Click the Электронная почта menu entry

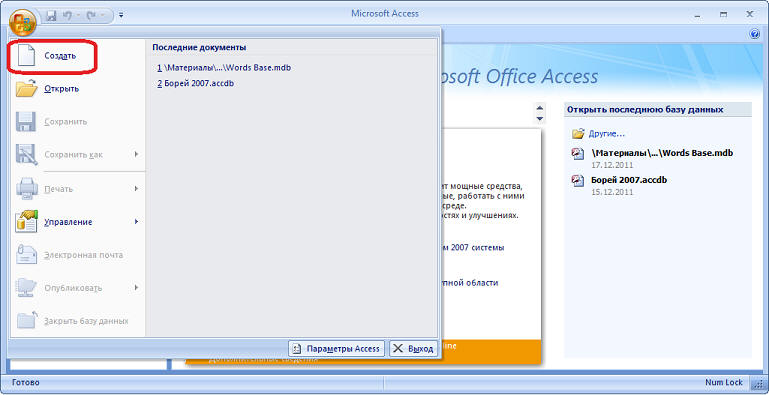(77, 255)
